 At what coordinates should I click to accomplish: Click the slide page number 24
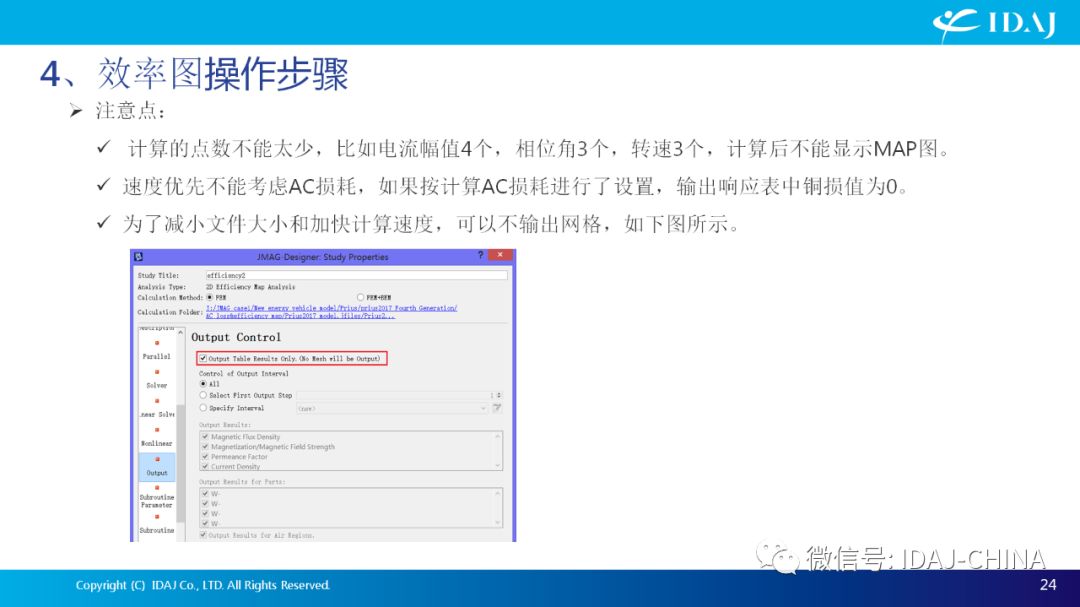[1048, 585]
